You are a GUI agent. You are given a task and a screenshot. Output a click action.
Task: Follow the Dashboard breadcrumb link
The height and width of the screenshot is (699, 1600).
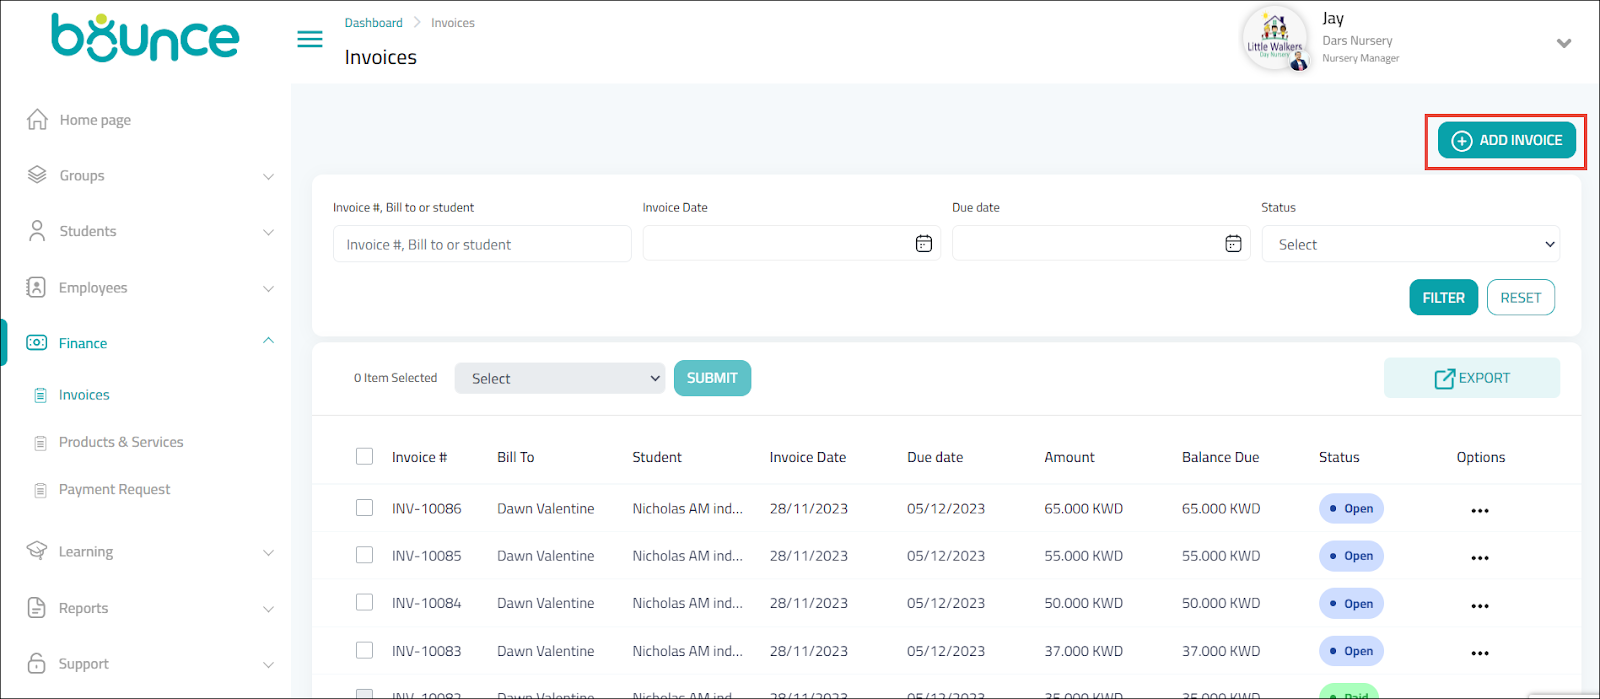click(374, 23)
